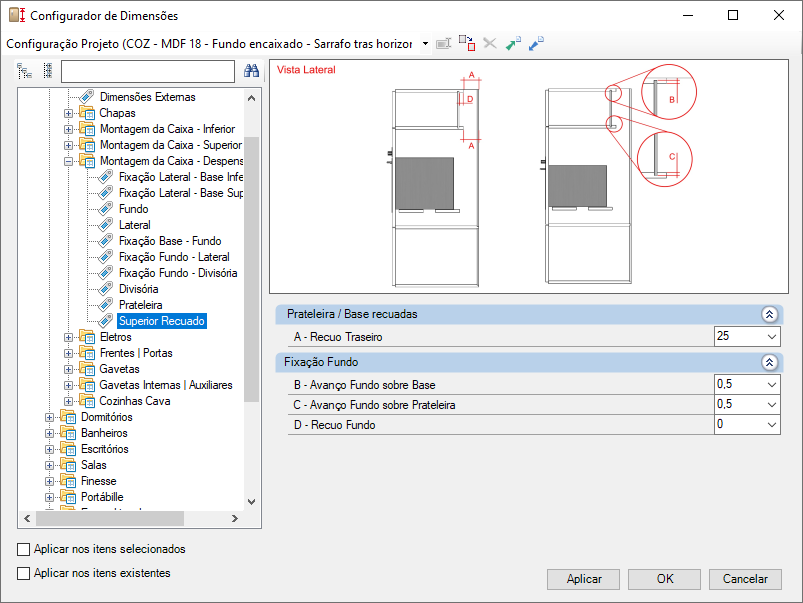Image resolution: width=803 pixels, height=603 pixels.
Task: Open the Configuração Projeto combo box arrow
Action: point(425,44)
